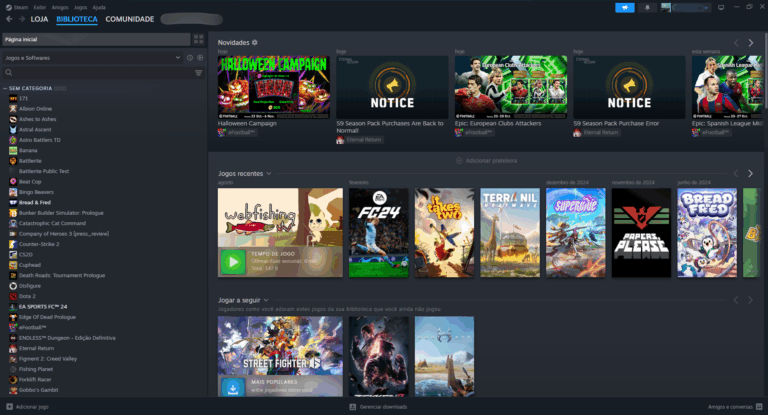The height and width of the screenshot is (415, 768).
Task: Click the green play button for Webfishing
Action: (x=233, y=262)
